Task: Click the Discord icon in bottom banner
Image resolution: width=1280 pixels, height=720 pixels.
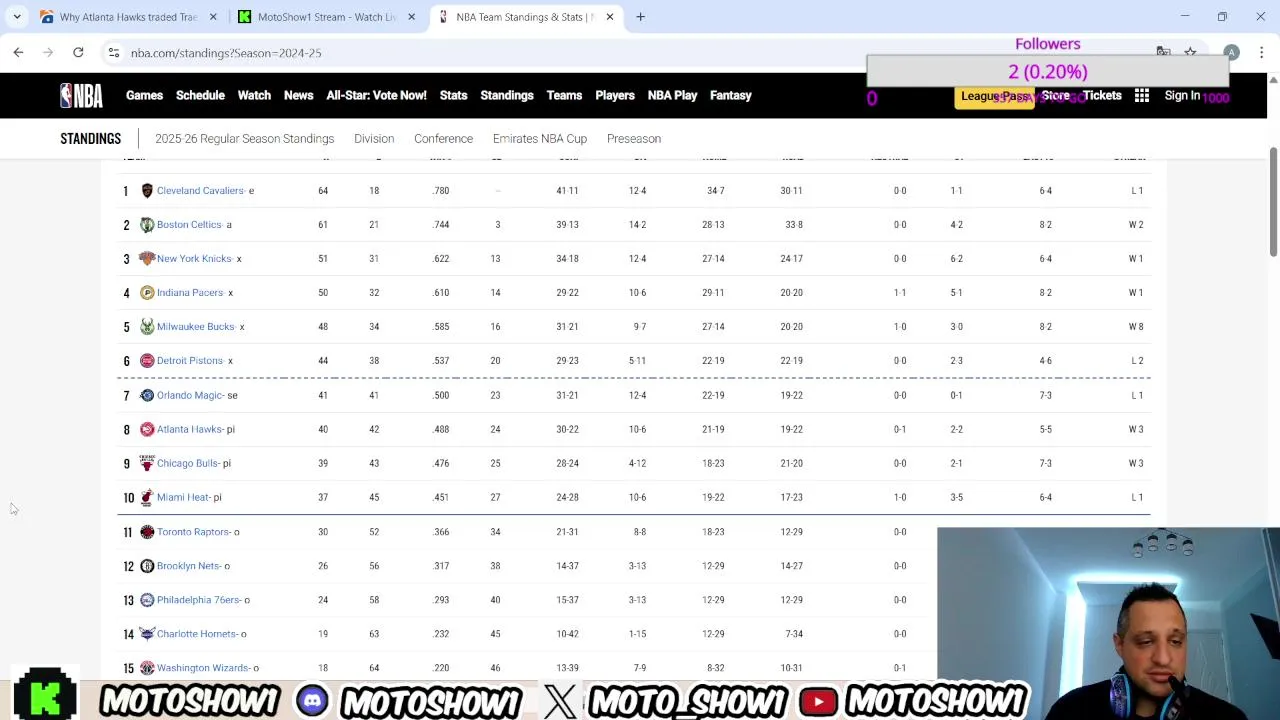Action: 312,701
